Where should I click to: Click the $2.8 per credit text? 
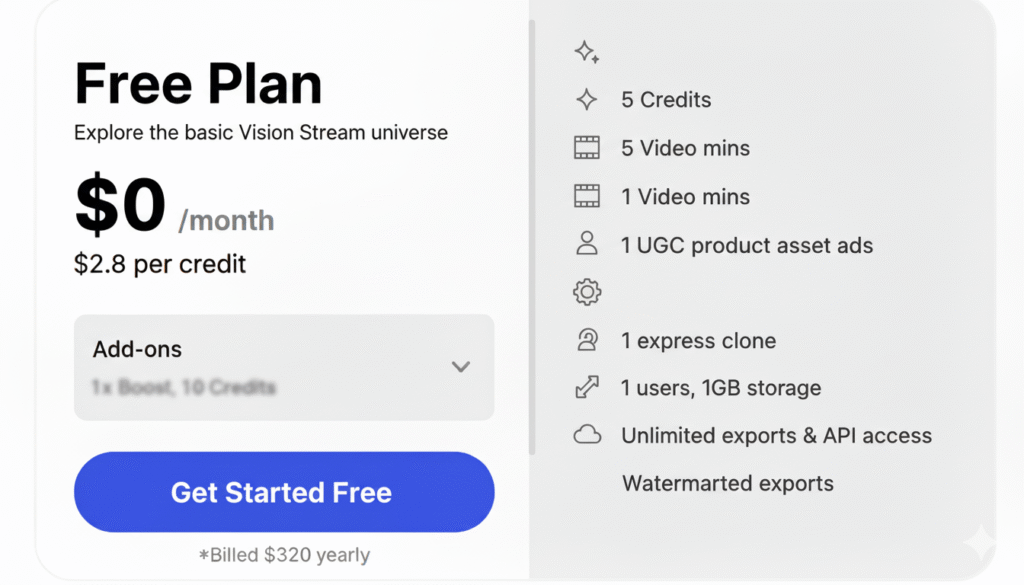[160, 264]
